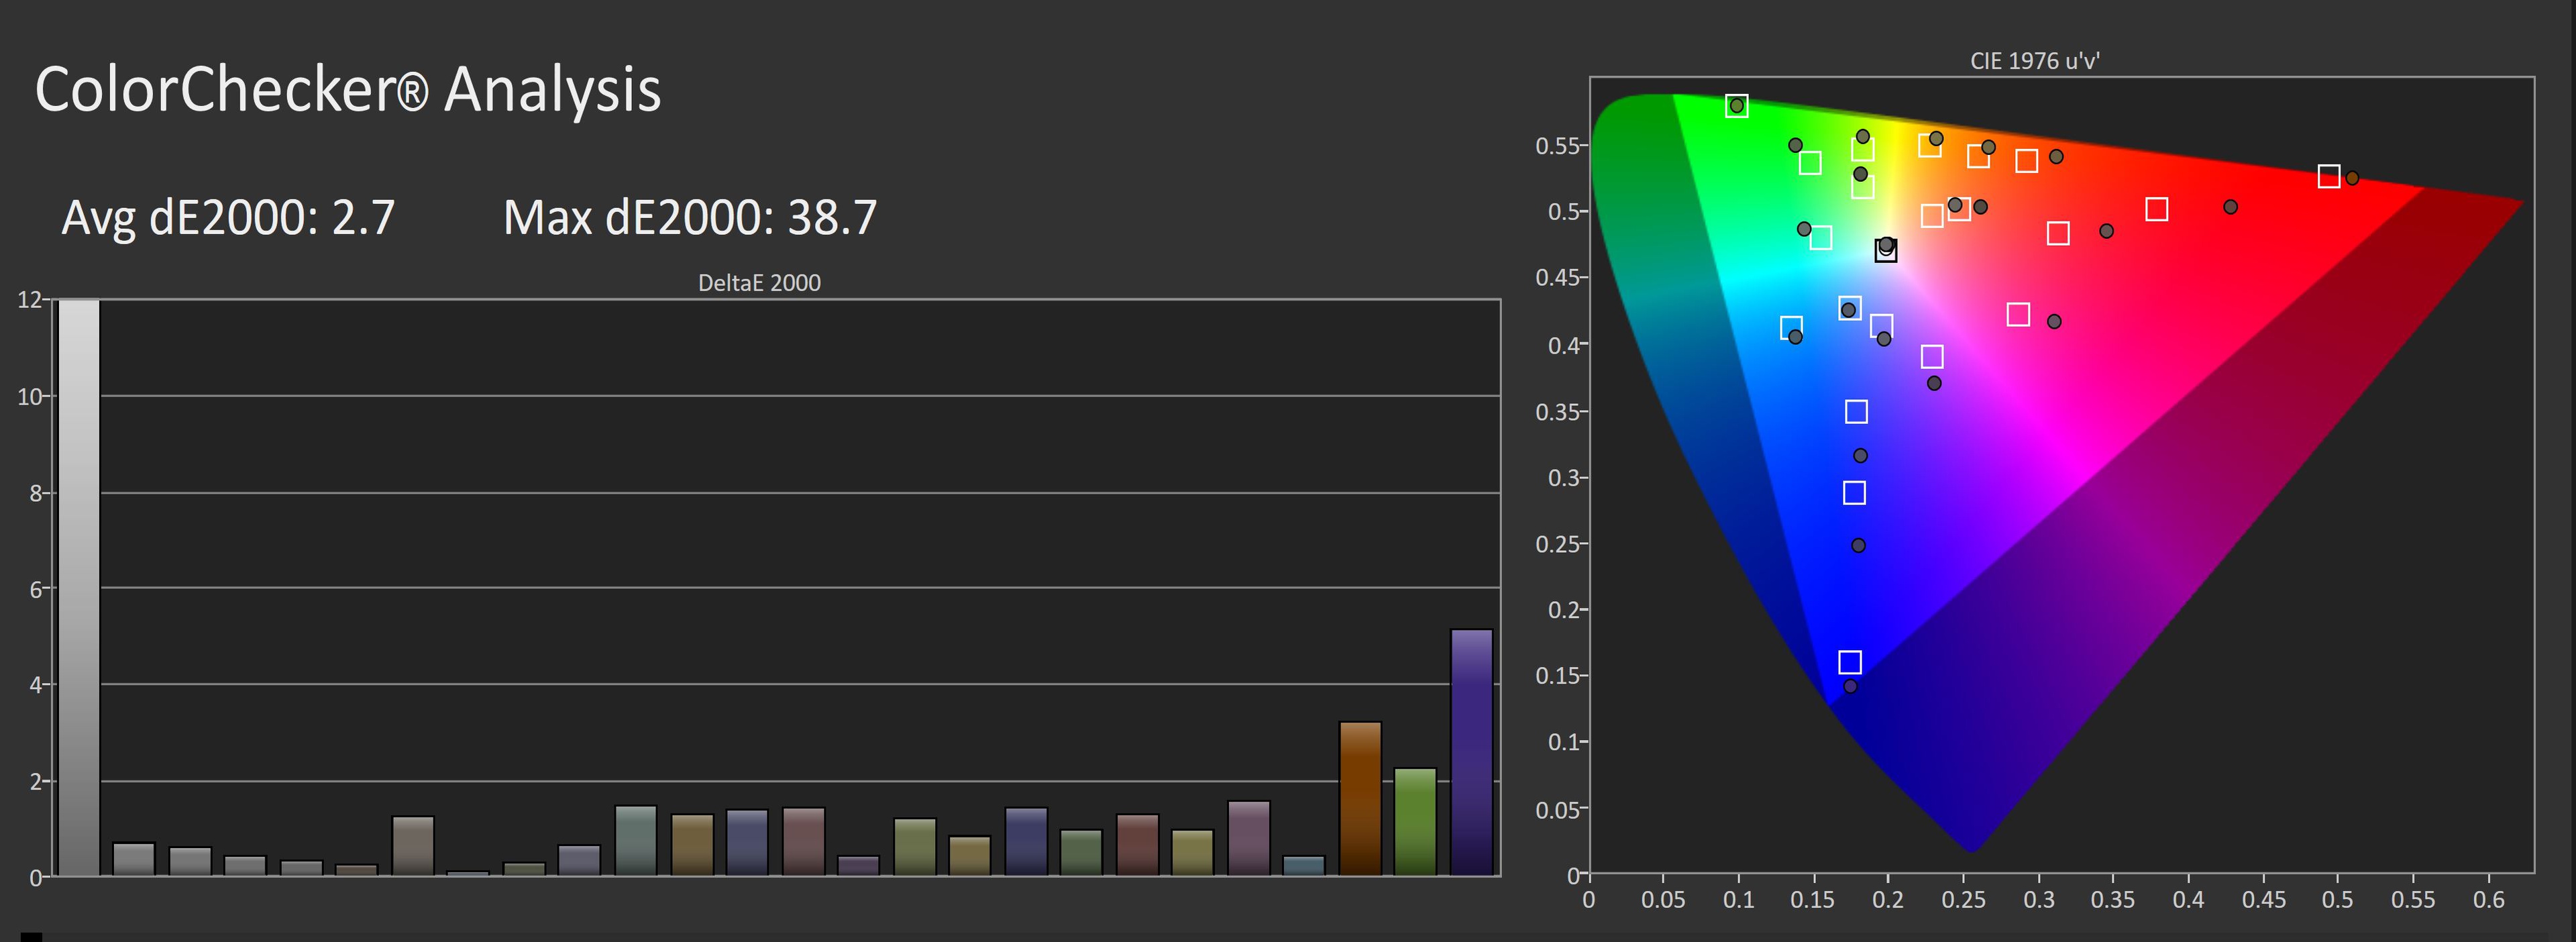Click the cyan target square at left of gamut
Viewport: 2576px width, 942px height.
[x=1791, y=327]
